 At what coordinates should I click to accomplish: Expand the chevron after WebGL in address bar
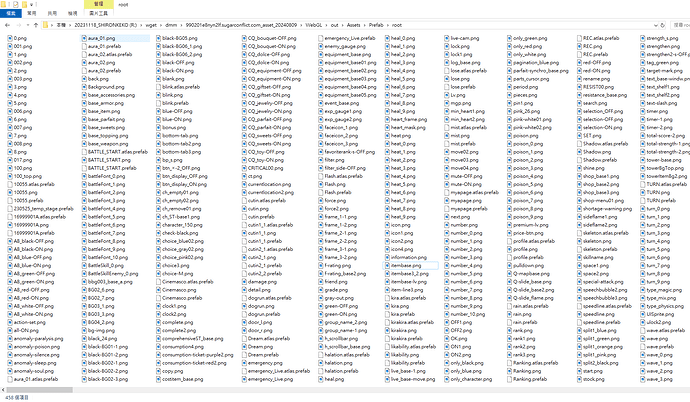pyautogui.click(x=327, y=25)
